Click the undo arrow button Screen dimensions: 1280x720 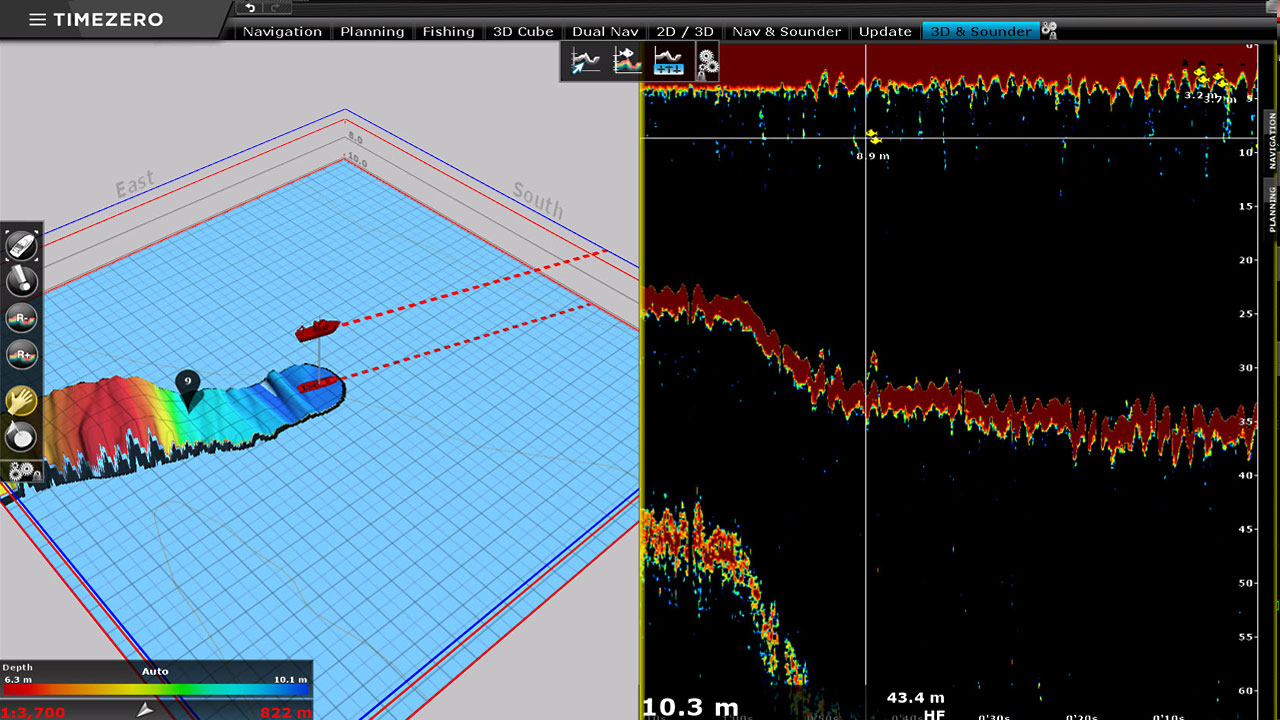coord(251,8)
